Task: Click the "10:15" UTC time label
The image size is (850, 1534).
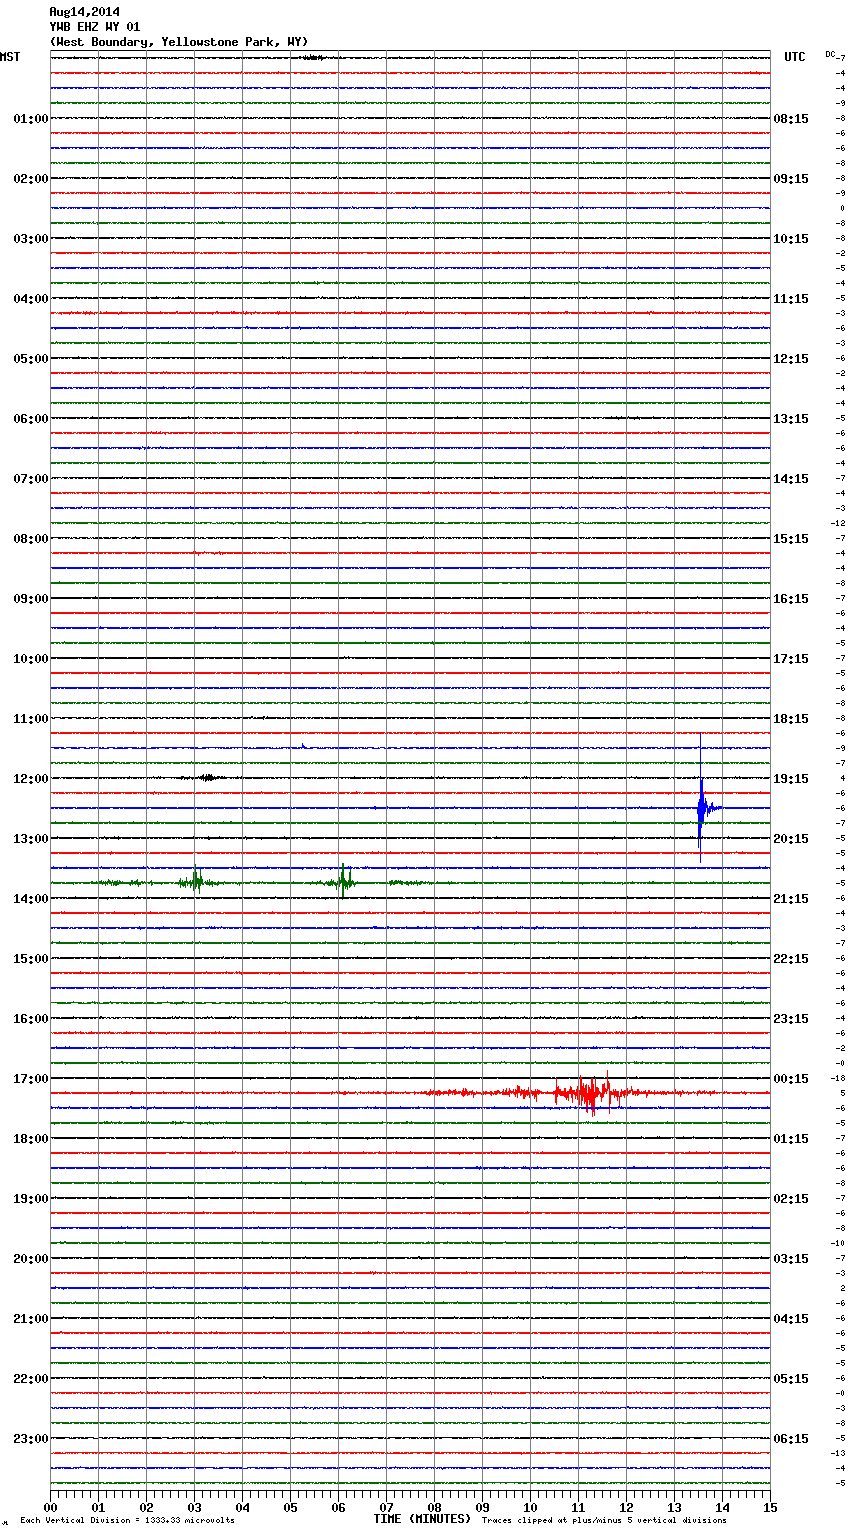Action: click(x=791, y=239)
